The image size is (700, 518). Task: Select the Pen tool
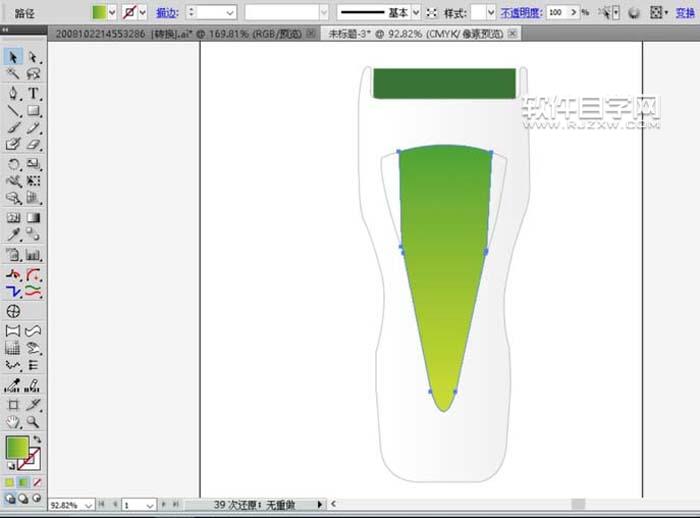[x=13, y=93]
